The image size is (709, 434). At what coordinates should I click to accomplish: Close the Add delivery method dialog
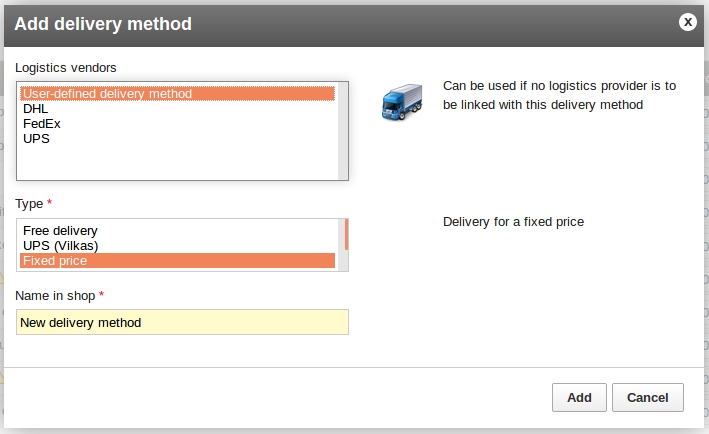pos(687,22)
